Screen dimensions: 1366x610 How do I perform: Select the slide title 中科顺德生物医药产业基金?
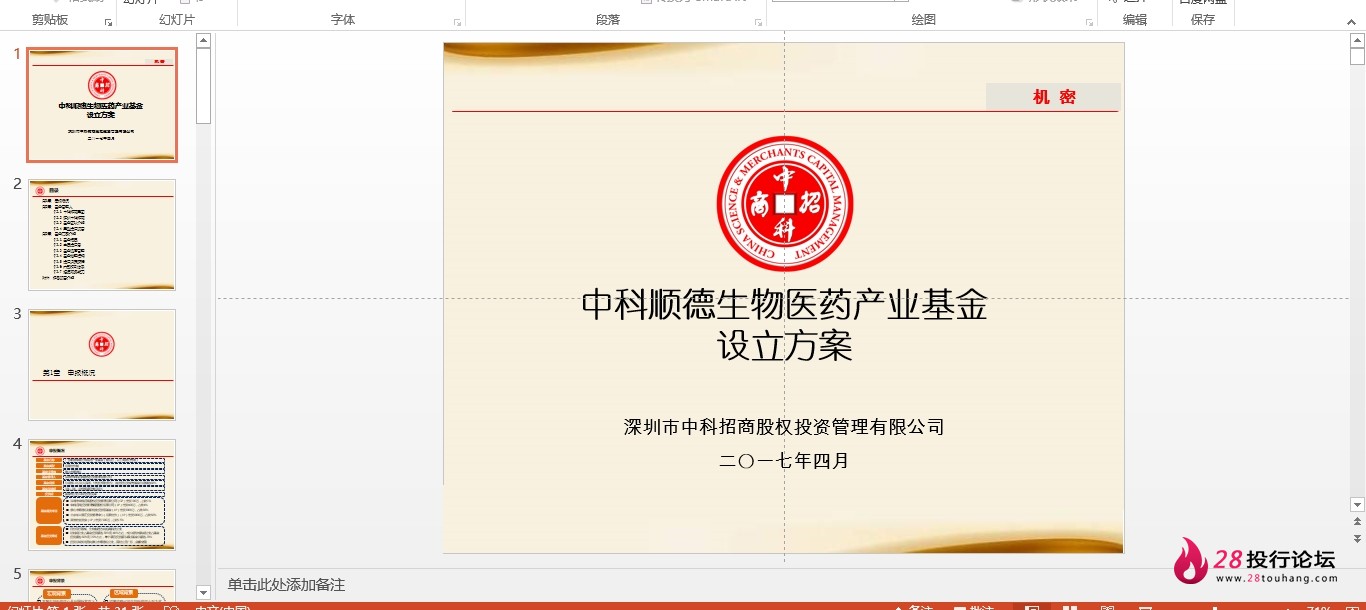click(x=784, y=305)
